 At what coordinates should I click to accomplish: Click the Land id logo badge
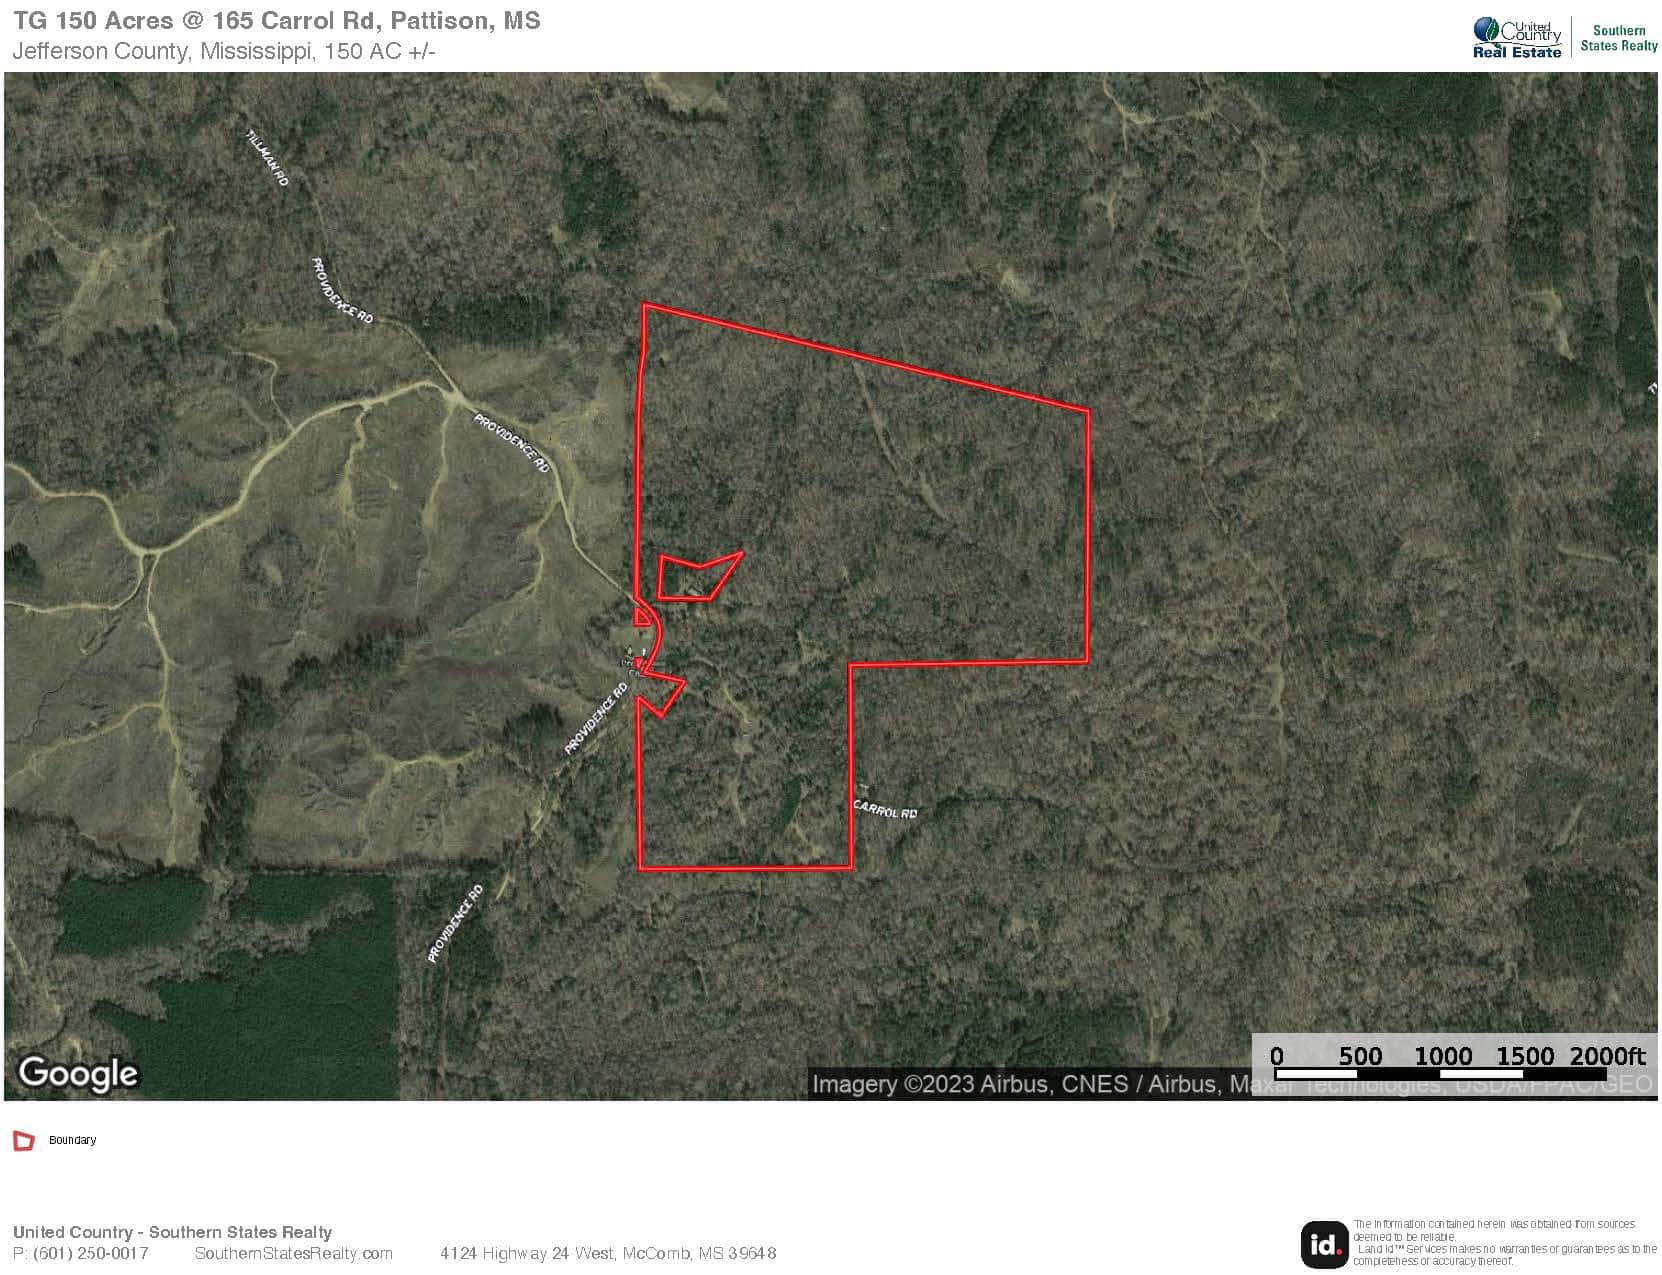pos(1324,1244)
